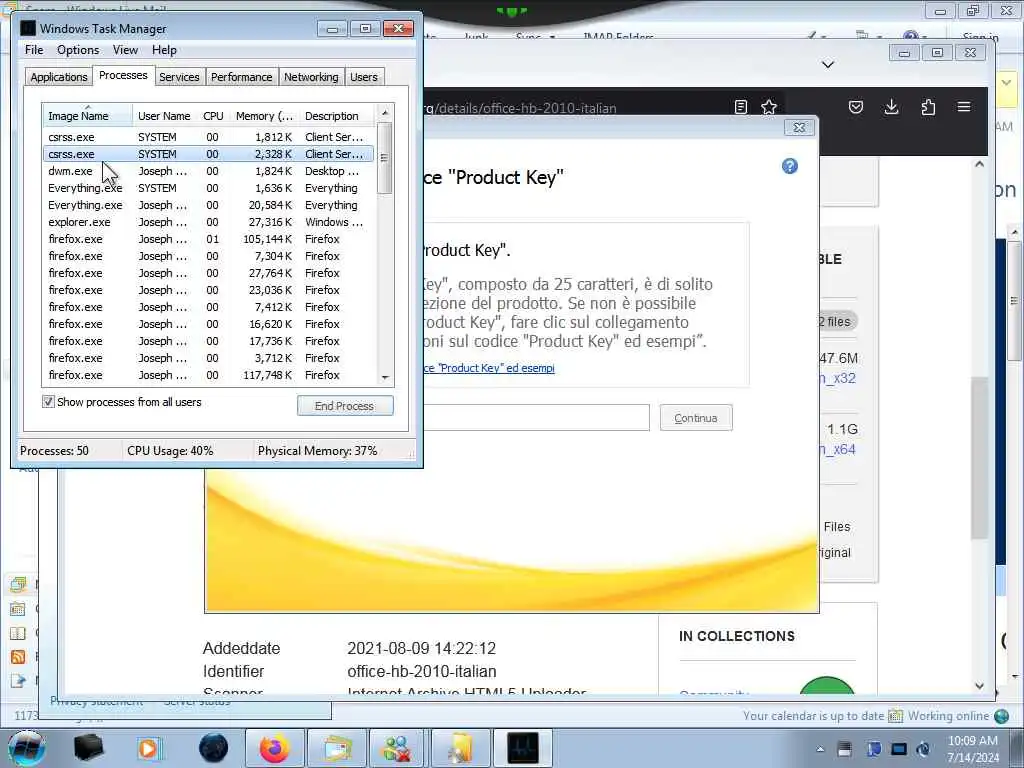Open Calendar icon in Live Mail sidebar

click(18, 609)
